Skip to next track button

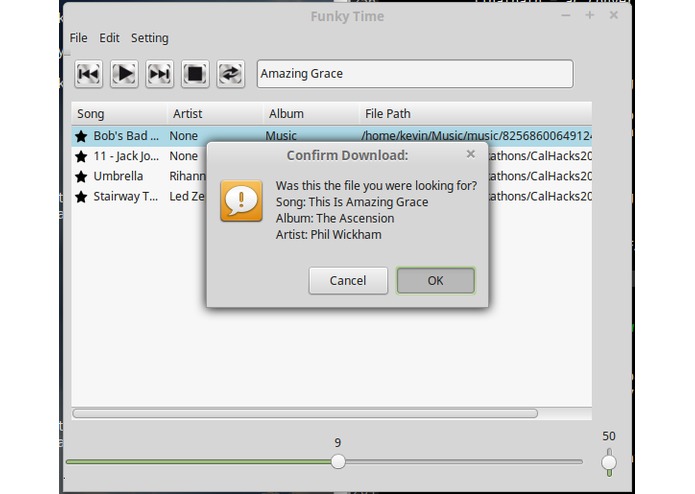pos(160,74)
